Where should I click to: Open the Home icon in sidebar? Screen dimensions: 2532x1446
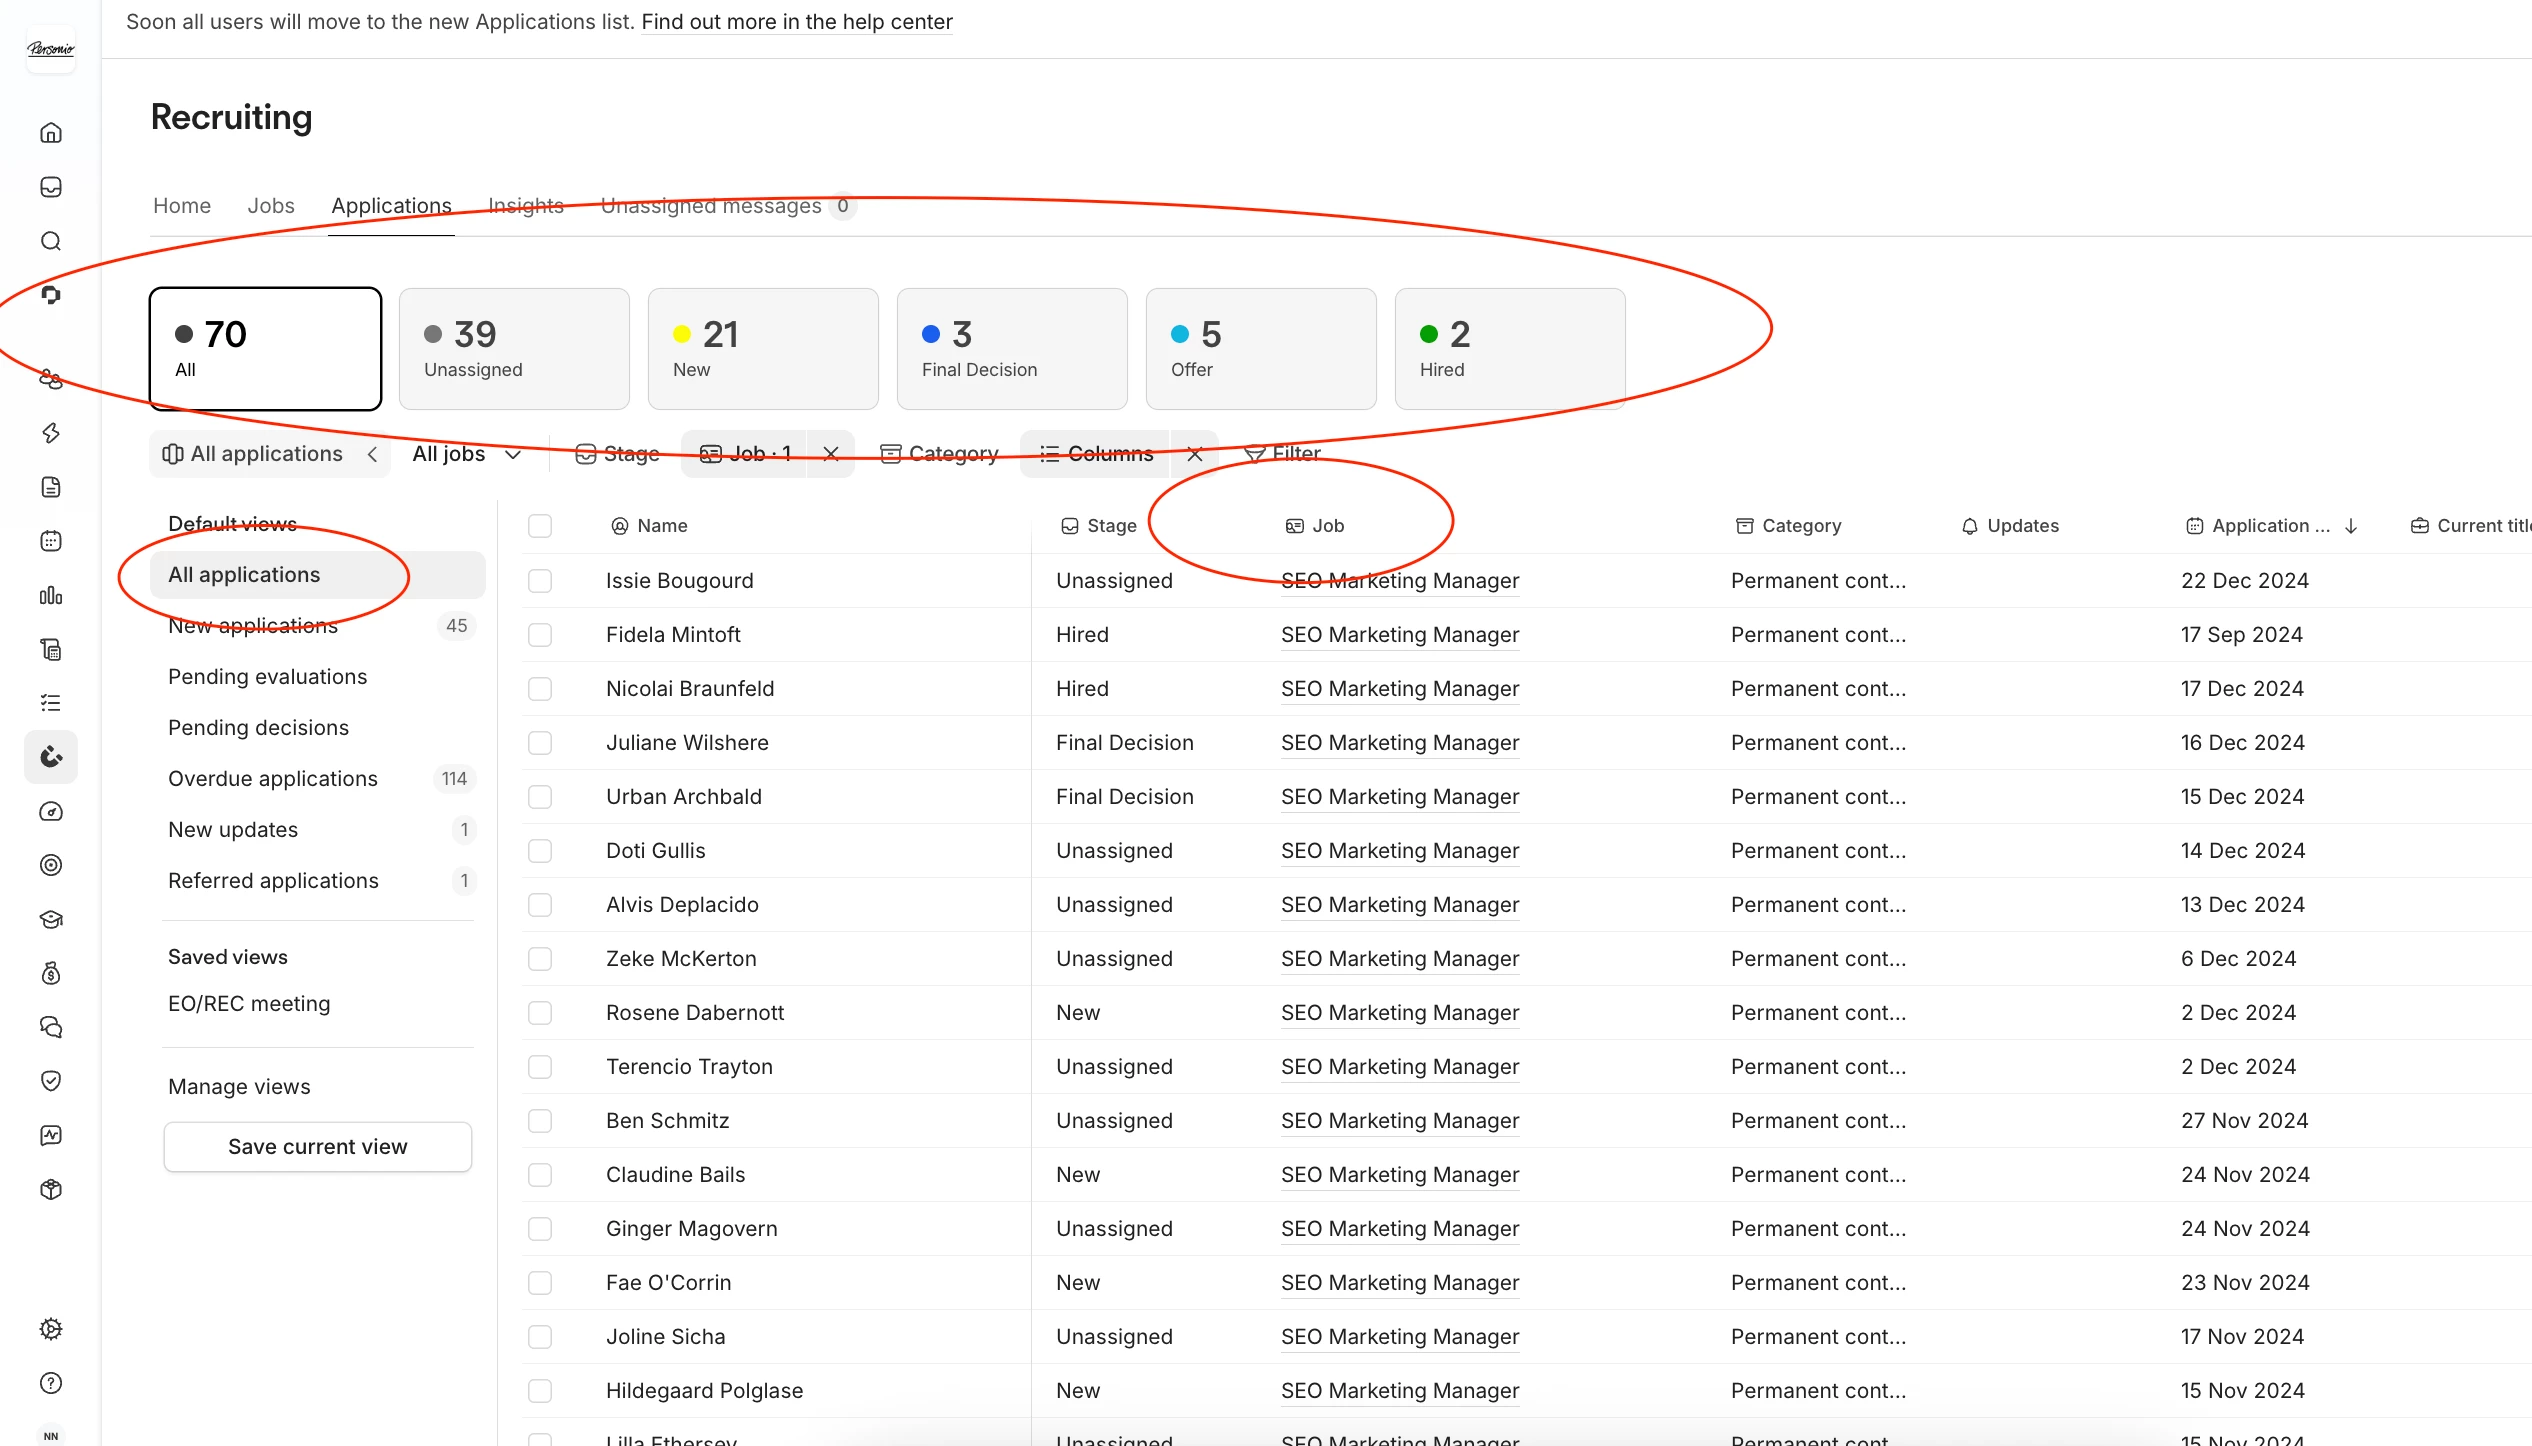51,133
